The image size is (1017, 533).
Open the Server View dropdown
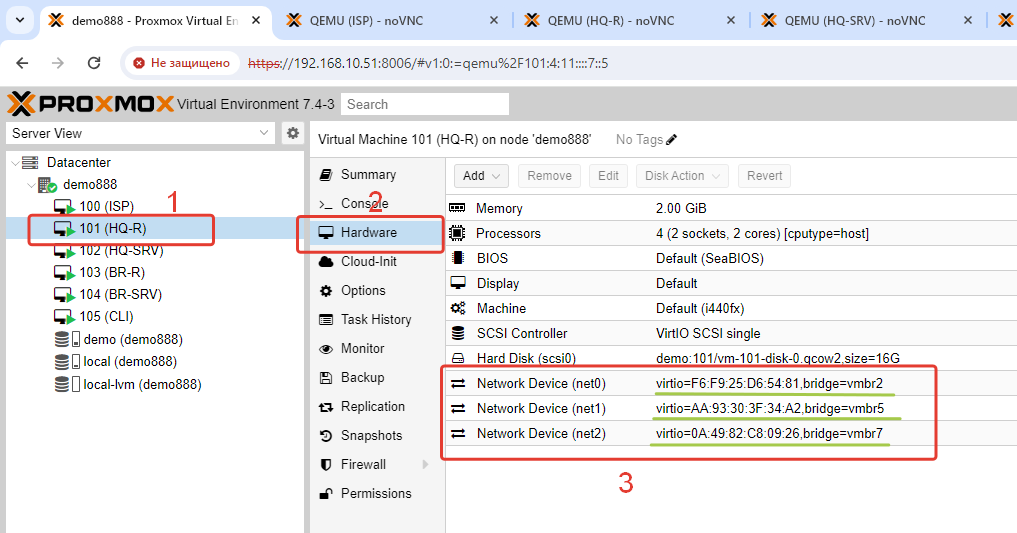pos(140,133)
